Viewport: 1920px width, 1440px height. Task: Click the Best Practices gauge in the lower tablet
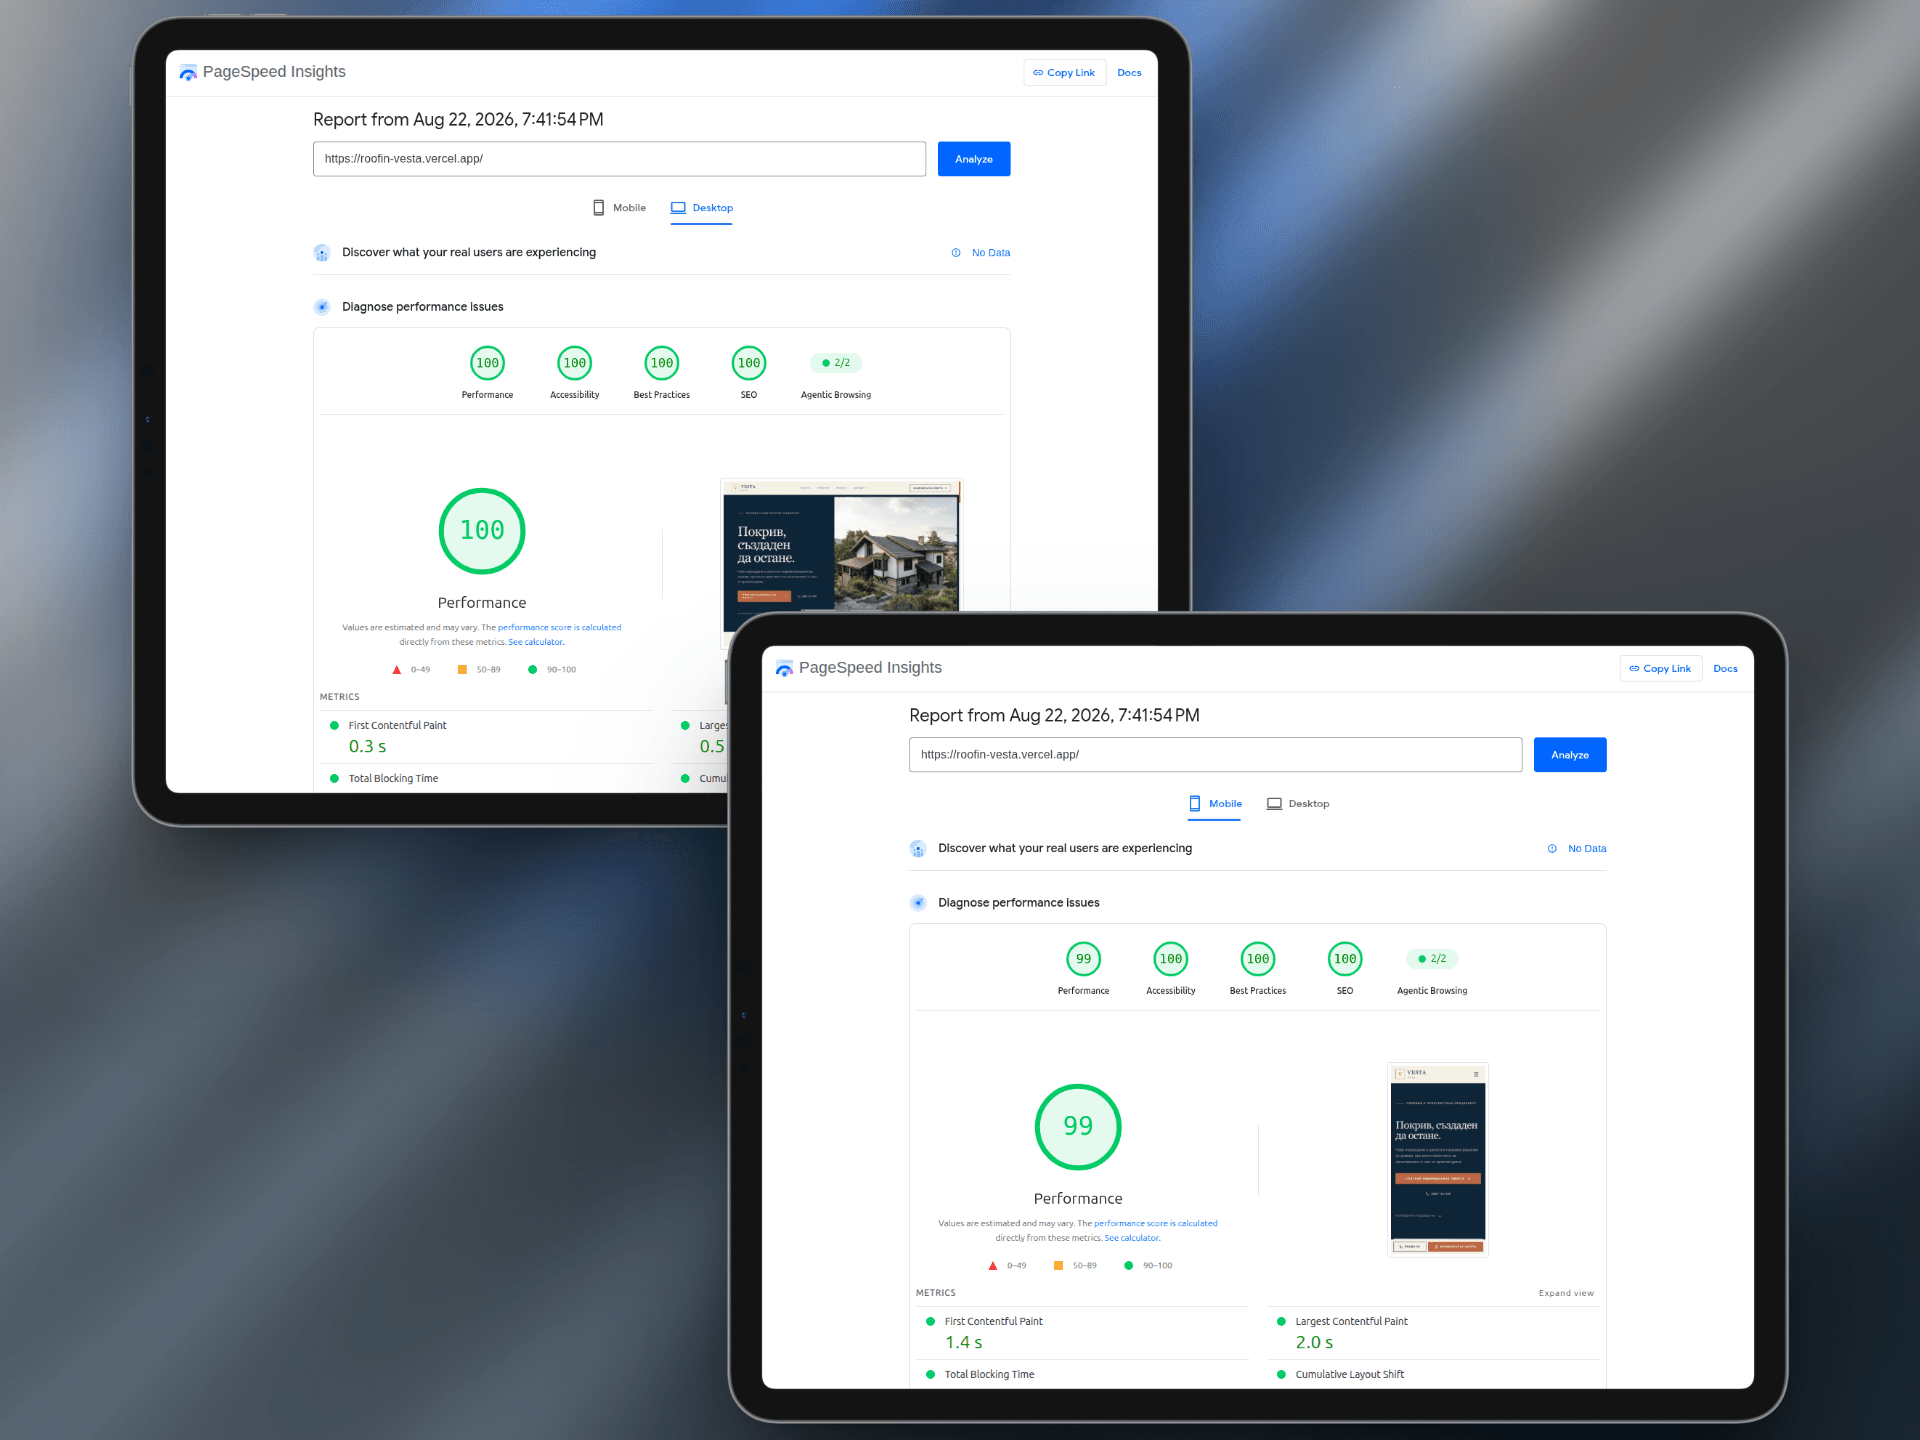pyautogui.click(x=1258, y=959)
